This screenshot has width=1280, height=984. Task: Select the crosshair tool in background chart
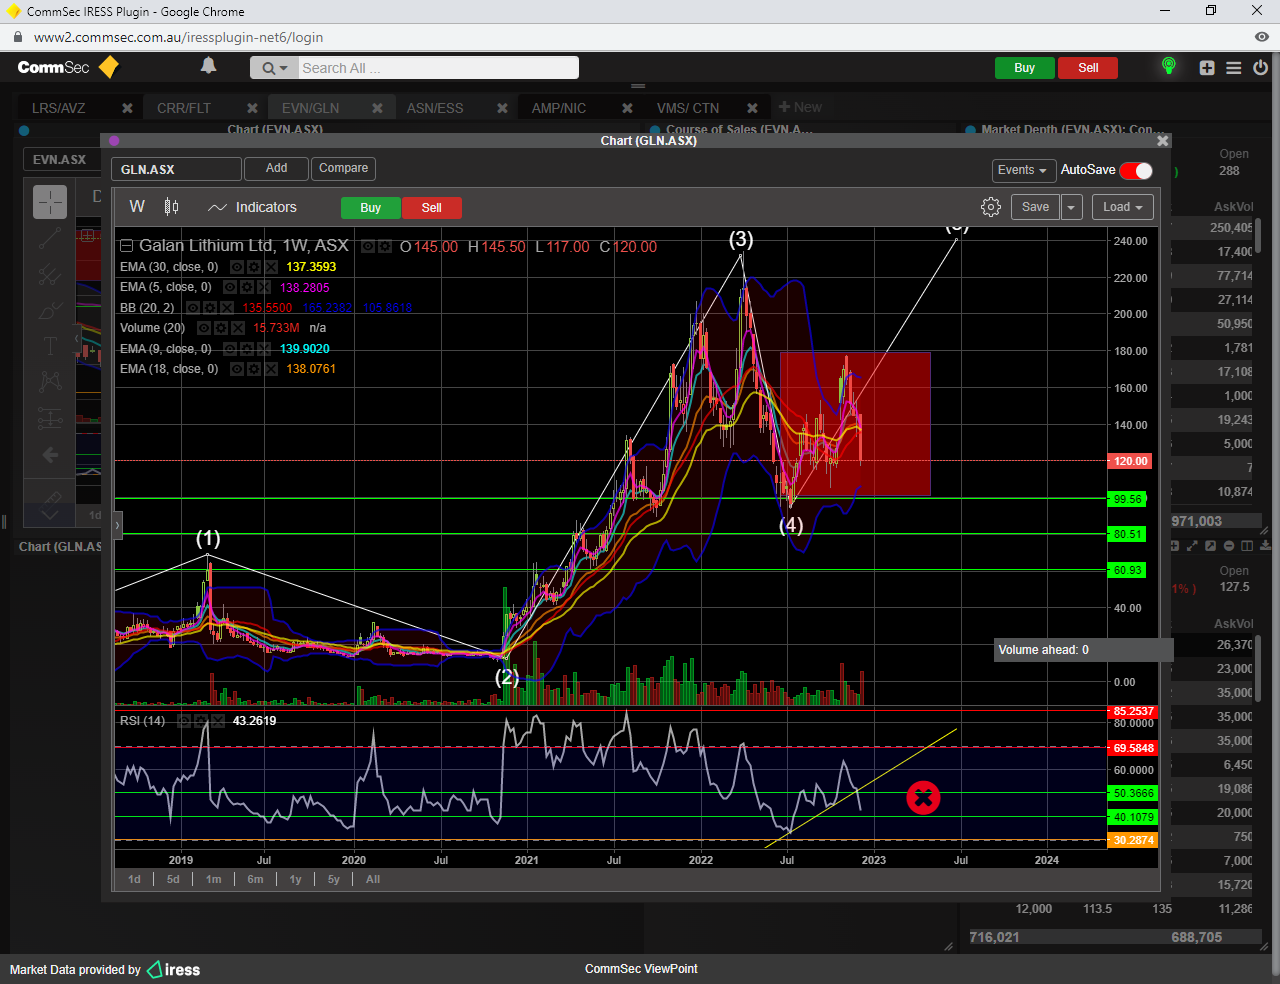point(50,202)
